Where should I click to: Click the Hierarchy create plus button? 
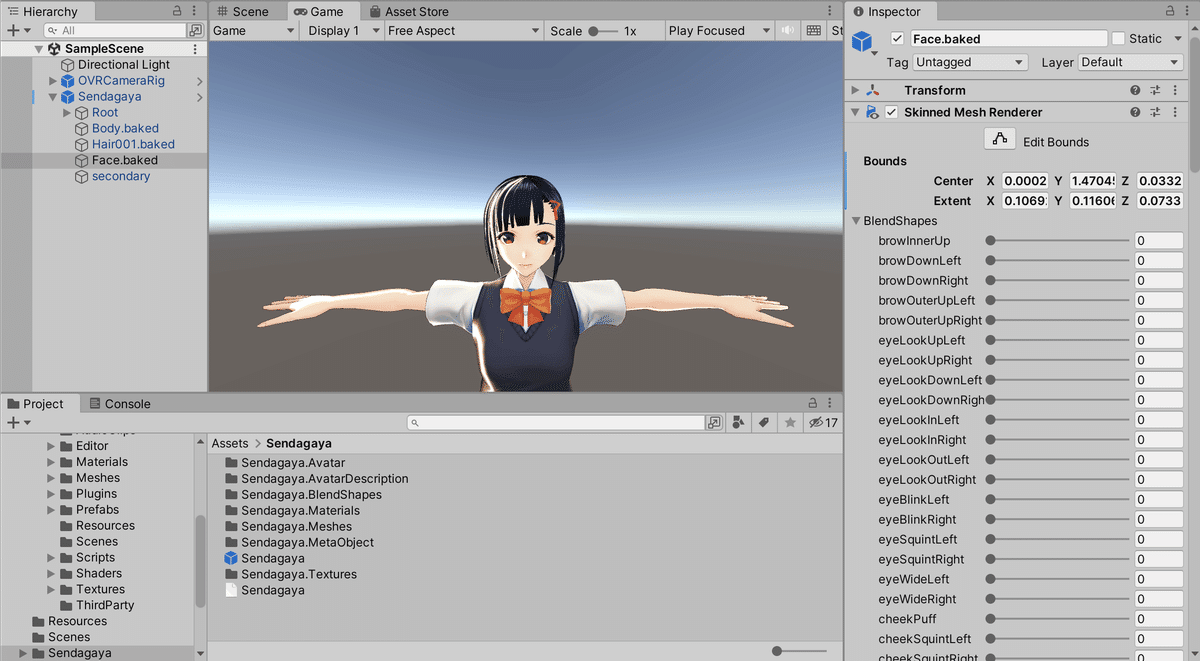[12, 31]
